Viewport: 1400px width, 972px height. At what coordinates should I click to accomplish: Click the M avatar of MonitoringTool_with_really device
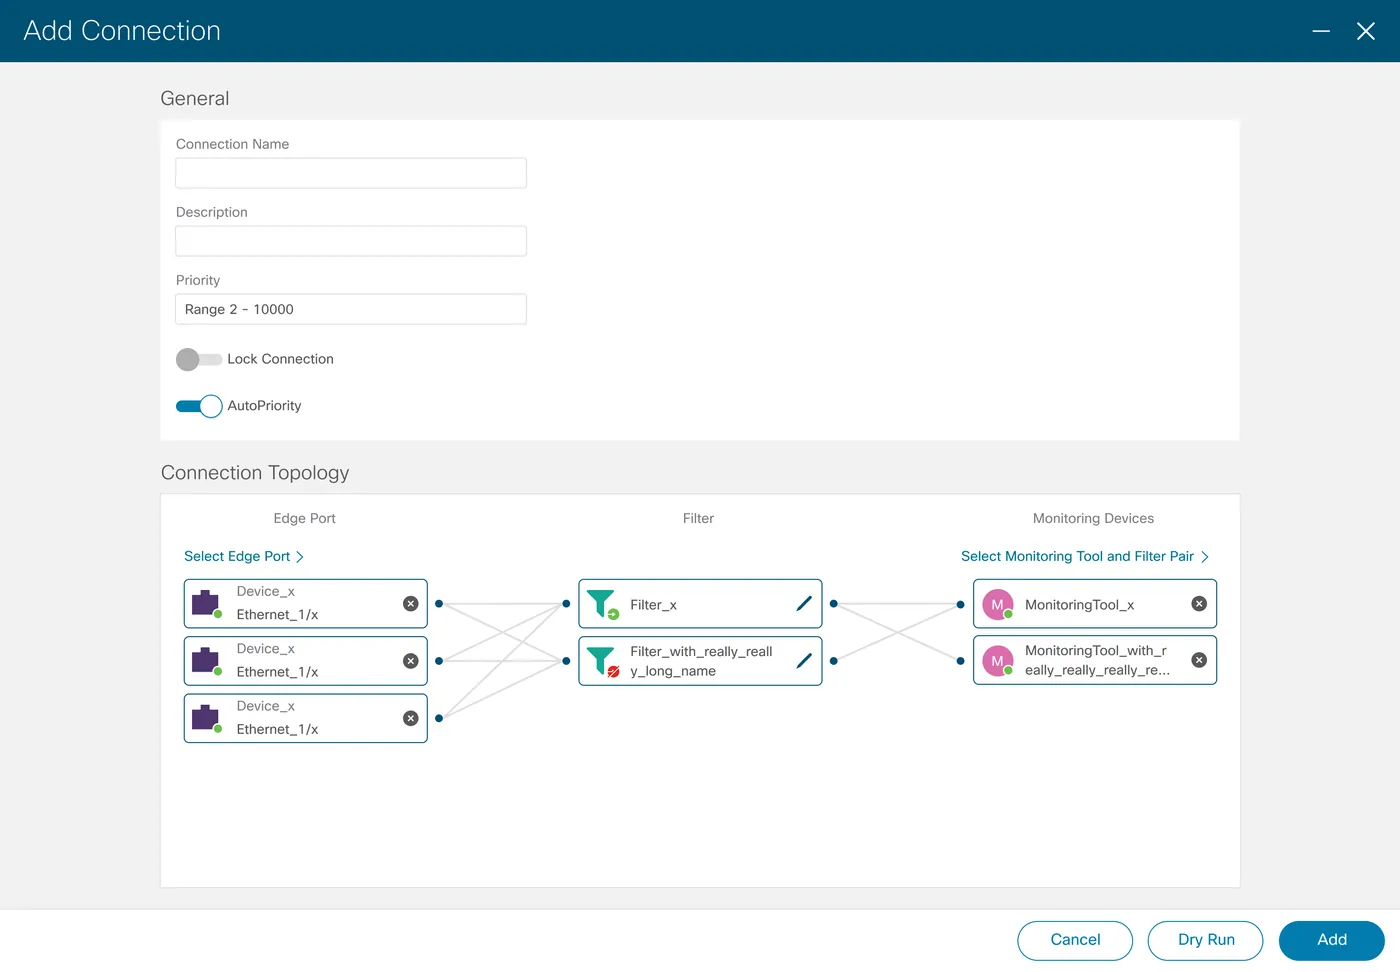(998, 660)
